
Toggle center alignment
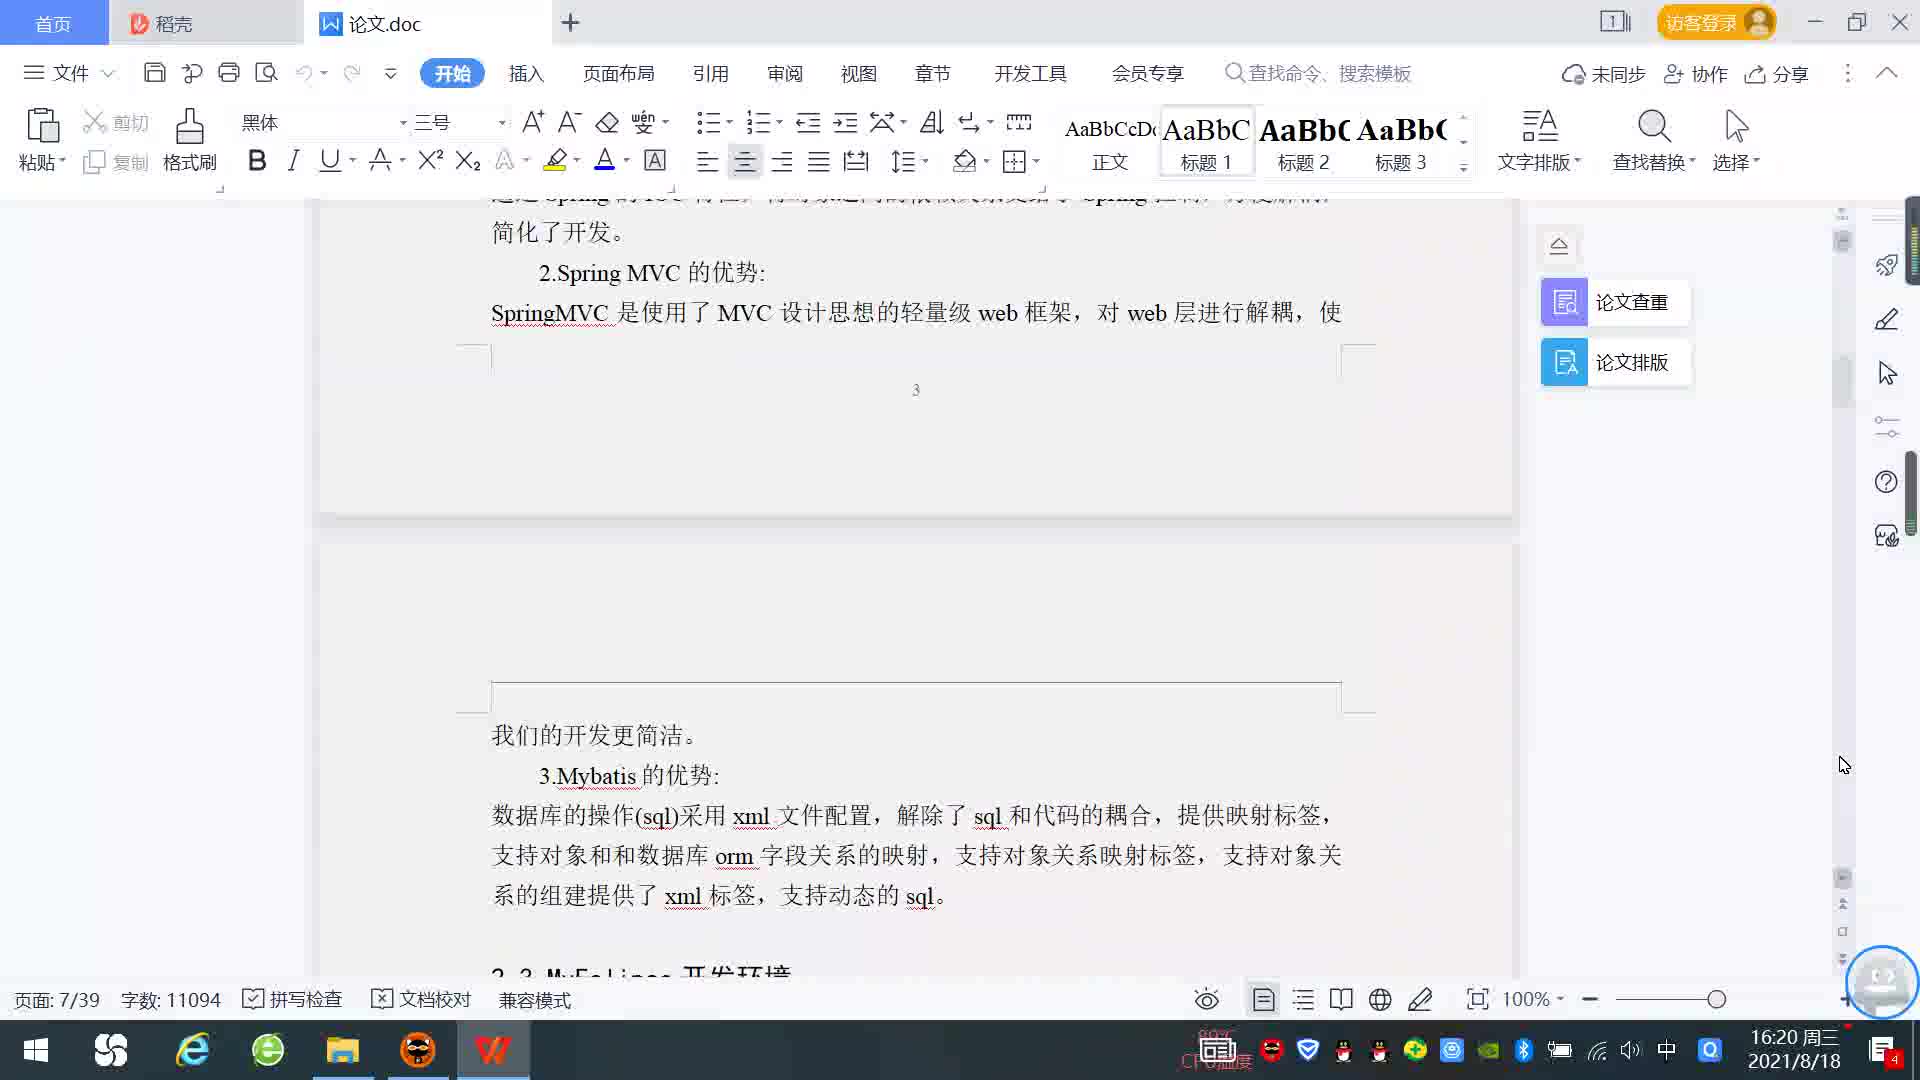tap(744, 161)
